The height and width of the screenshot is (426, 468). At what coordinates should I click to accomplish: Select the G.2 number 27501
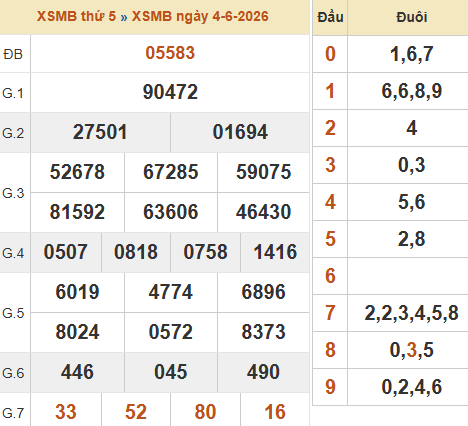pyautogui.click(x=100, y=132)
